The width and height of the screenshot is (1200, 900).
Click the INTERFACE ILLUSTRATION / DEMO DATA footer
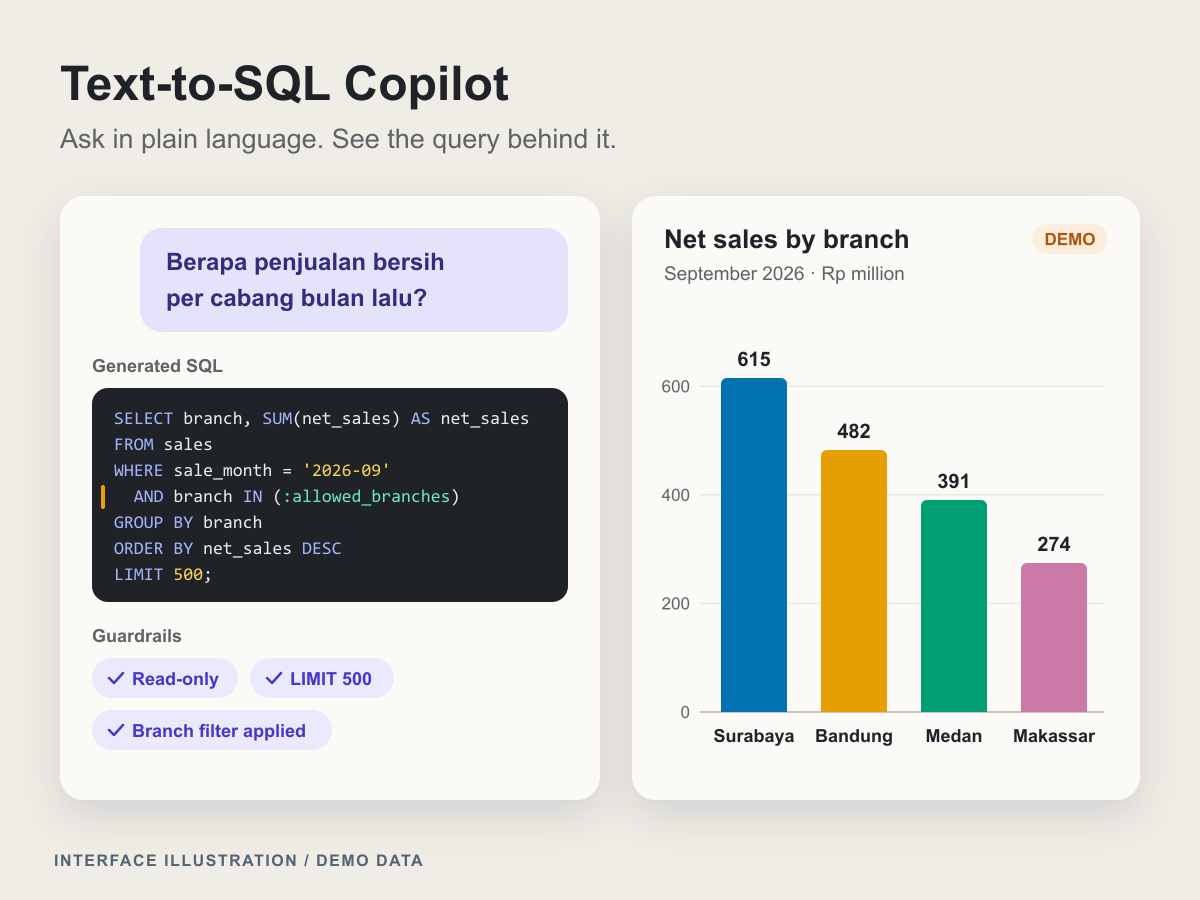[x=239, y=860]
